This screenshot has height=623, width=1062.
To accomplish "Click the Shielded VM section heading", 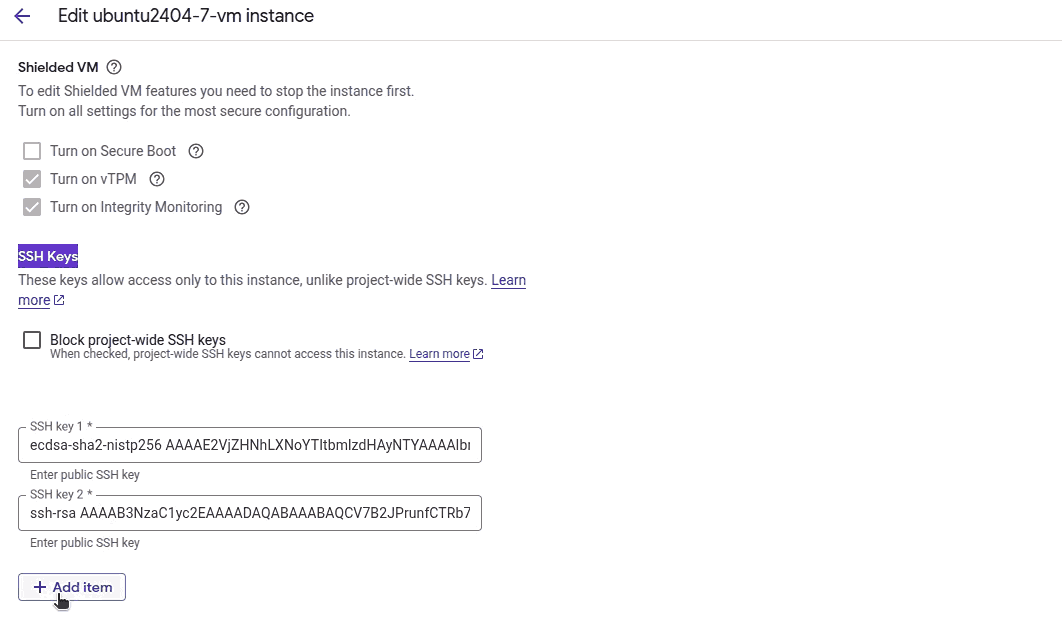I will (x=58, y=67).
